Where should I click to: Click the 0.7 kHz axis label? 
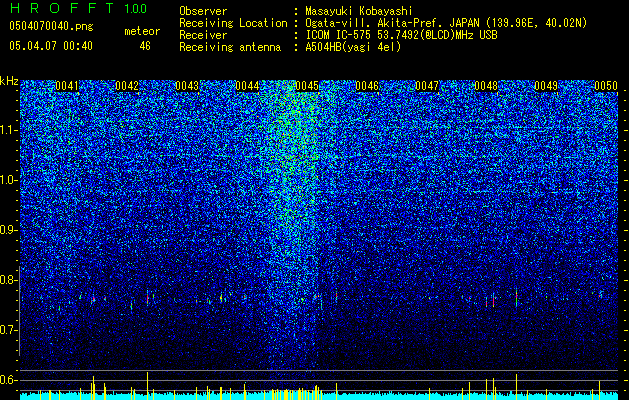point(8,330)
